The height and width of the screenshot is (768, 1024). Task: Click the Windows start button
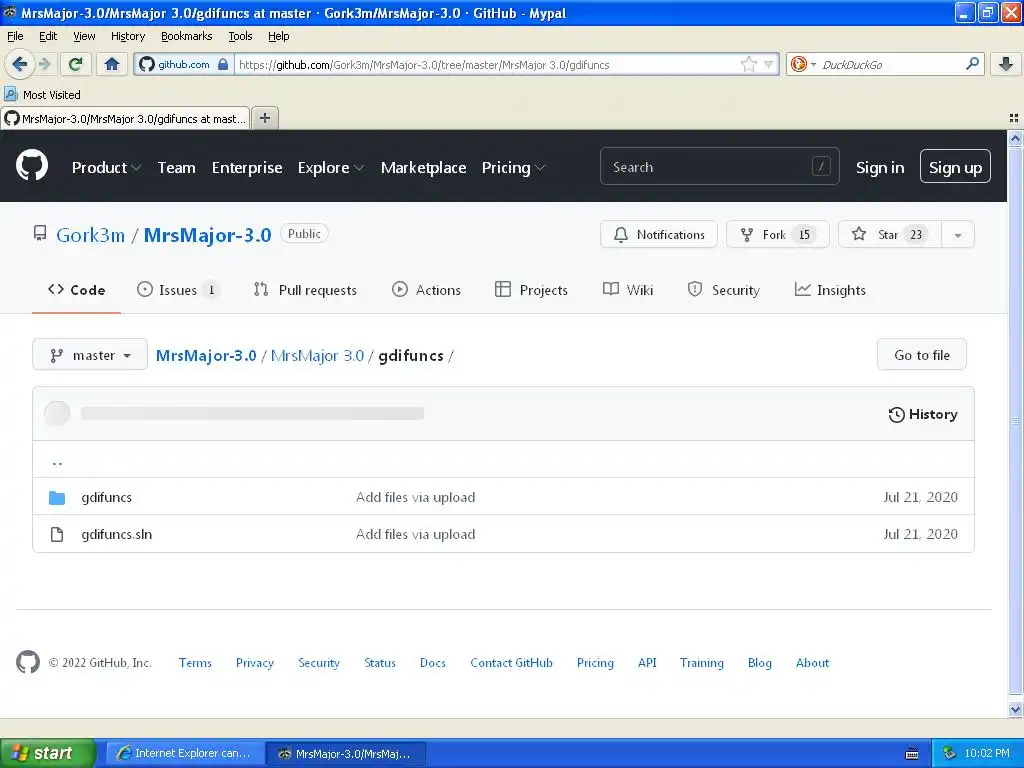(x=48, y=754)
